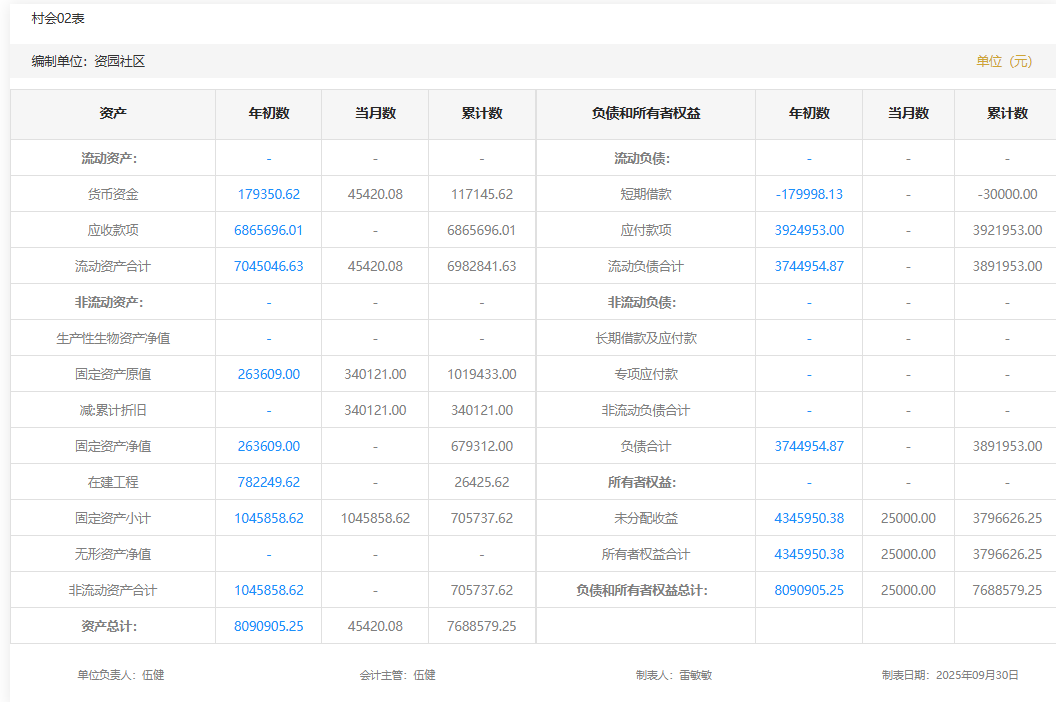Click the 固定资产原值 年初数 link
Screen dimensions: 1056x702
click(x=268, y=374)
